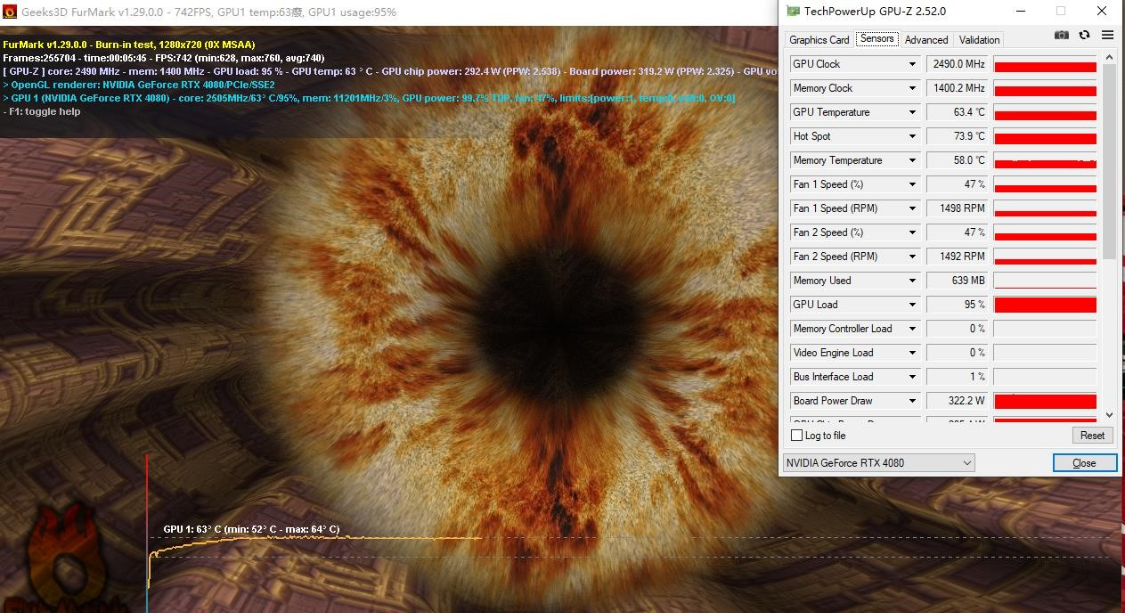Click the GPU-Z app icon in title bar
Image resolution: width=1125 pixels, height=613 pixels.
[793, 11]
